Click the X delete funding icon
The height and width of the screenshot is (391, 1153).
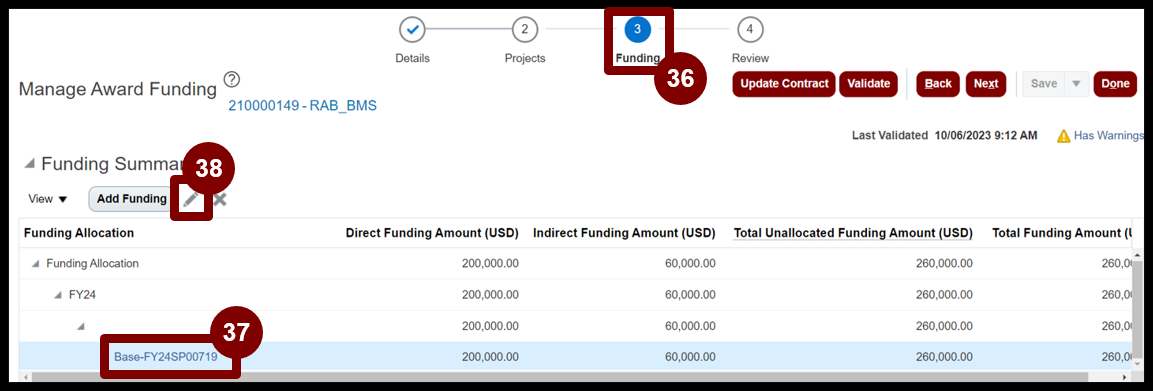[219, 199]
